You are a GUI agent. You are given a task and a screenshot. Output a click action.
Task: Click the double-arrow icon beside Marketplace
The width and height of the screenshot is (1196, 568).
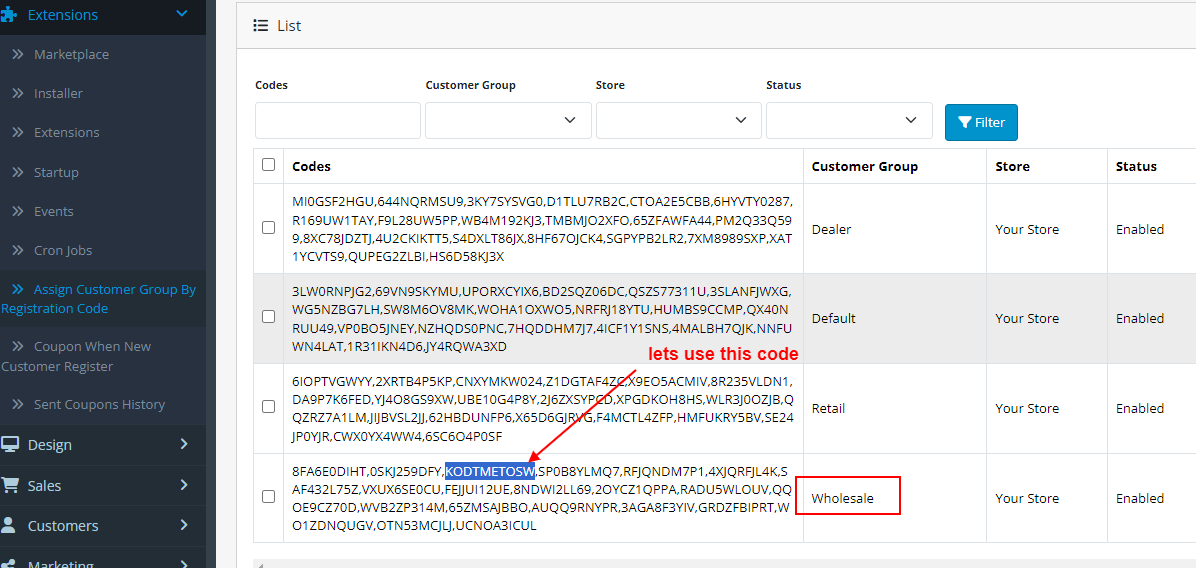(x=18, y=54)
